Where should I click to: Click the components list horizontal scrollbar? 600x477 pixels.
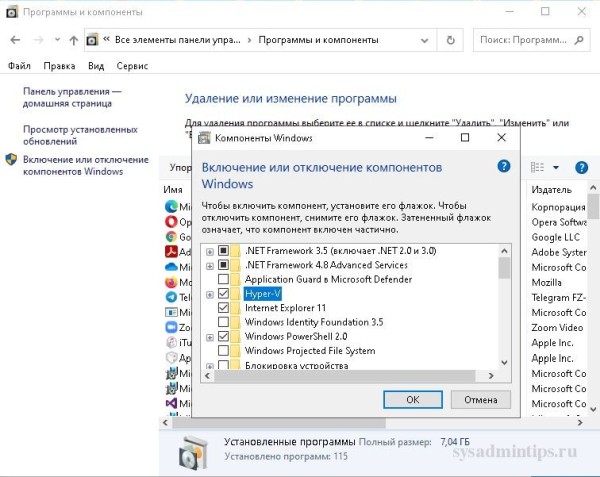tap(345, 376)
